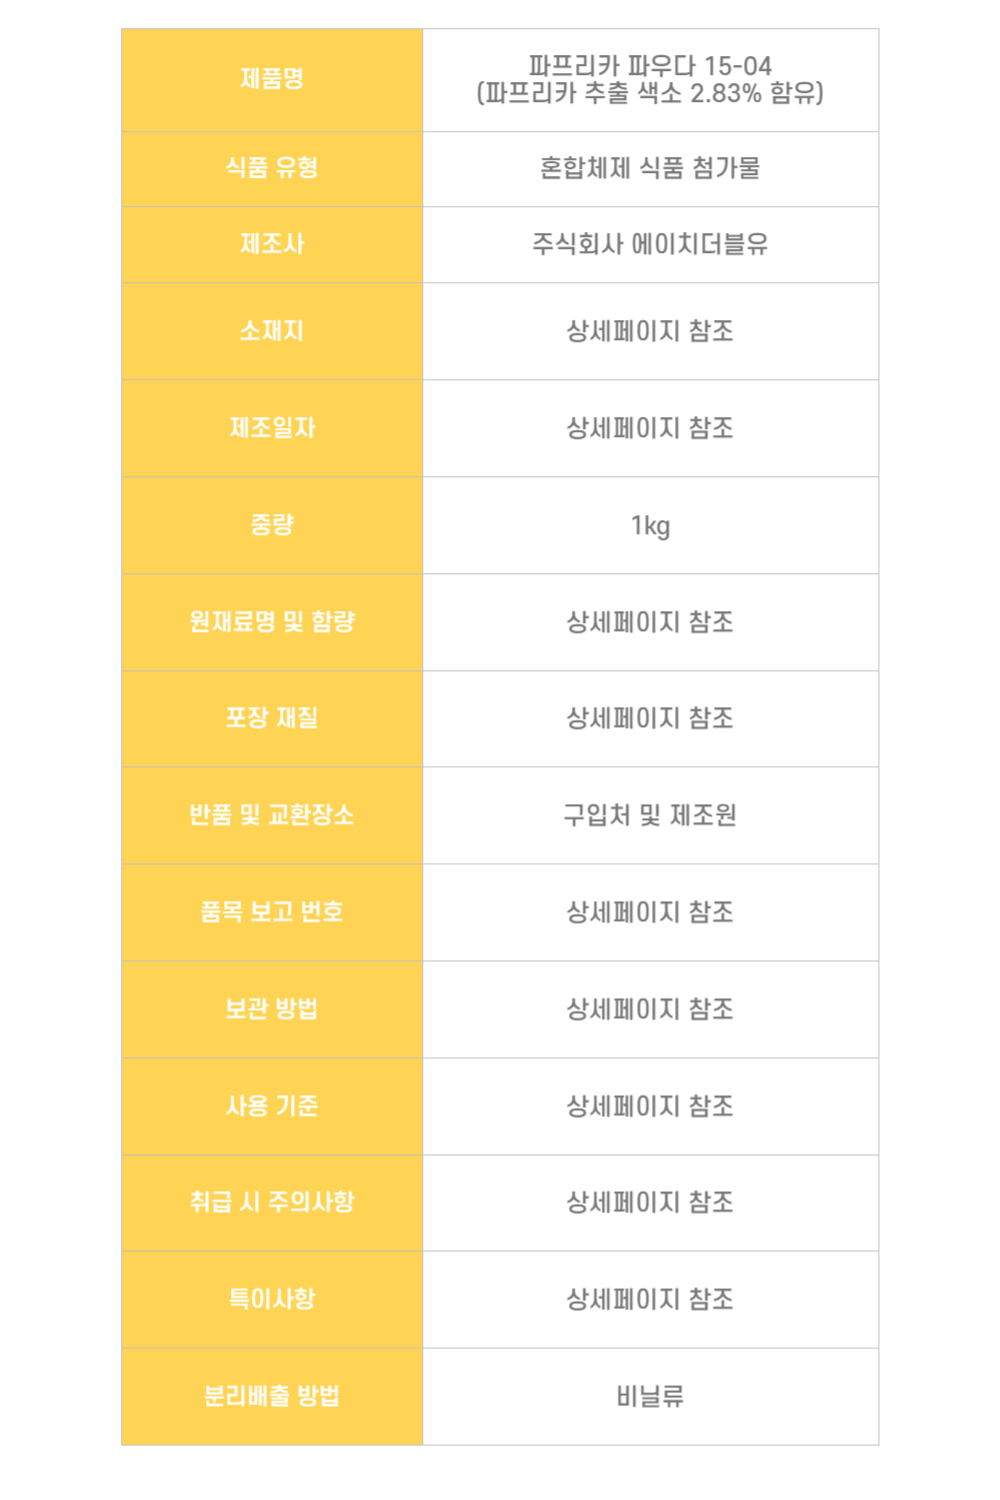Click the 제품명 header cell
1000x1500 pixels.
click(x=272, y=79)
